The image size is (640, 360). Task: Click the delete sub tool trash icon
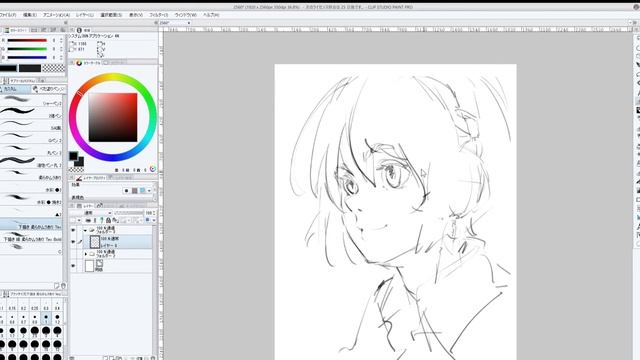(63, 286)
